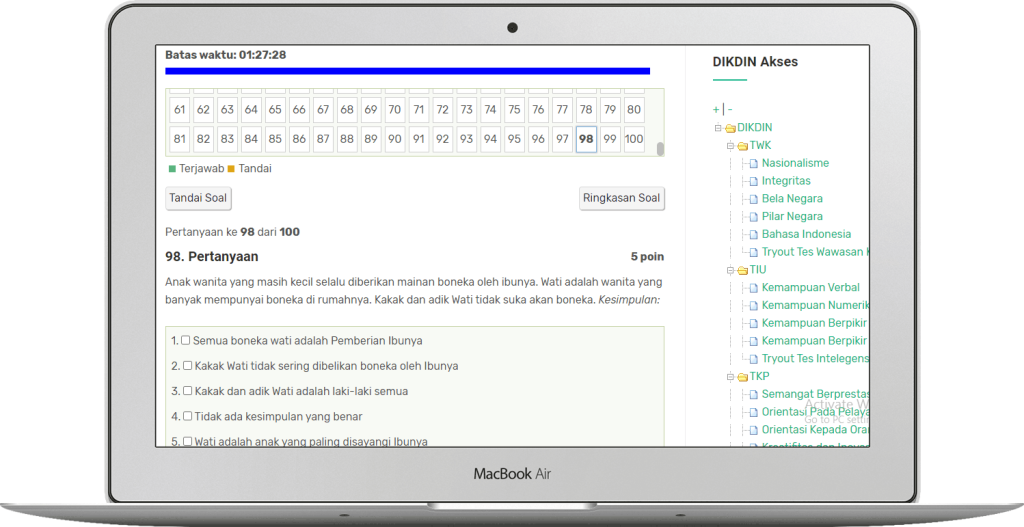Open the Integritas topic
1024x527 pixels.
pos(786,180)
